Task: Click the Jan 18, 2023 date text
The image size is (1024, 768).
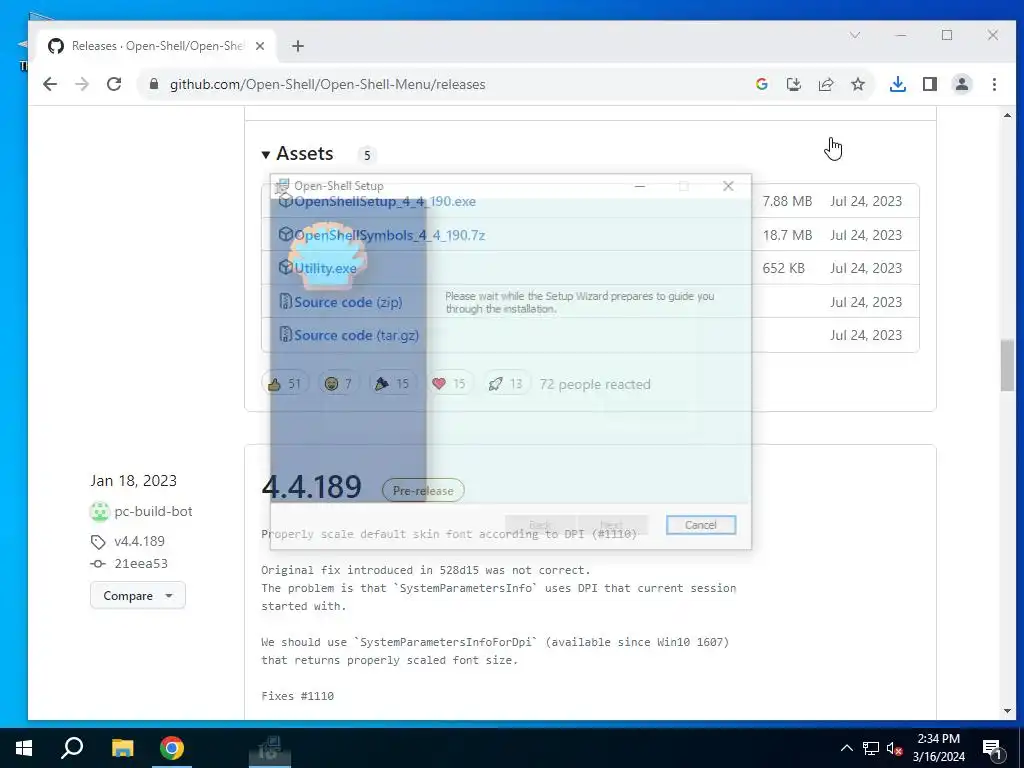Action: [133, 481]
